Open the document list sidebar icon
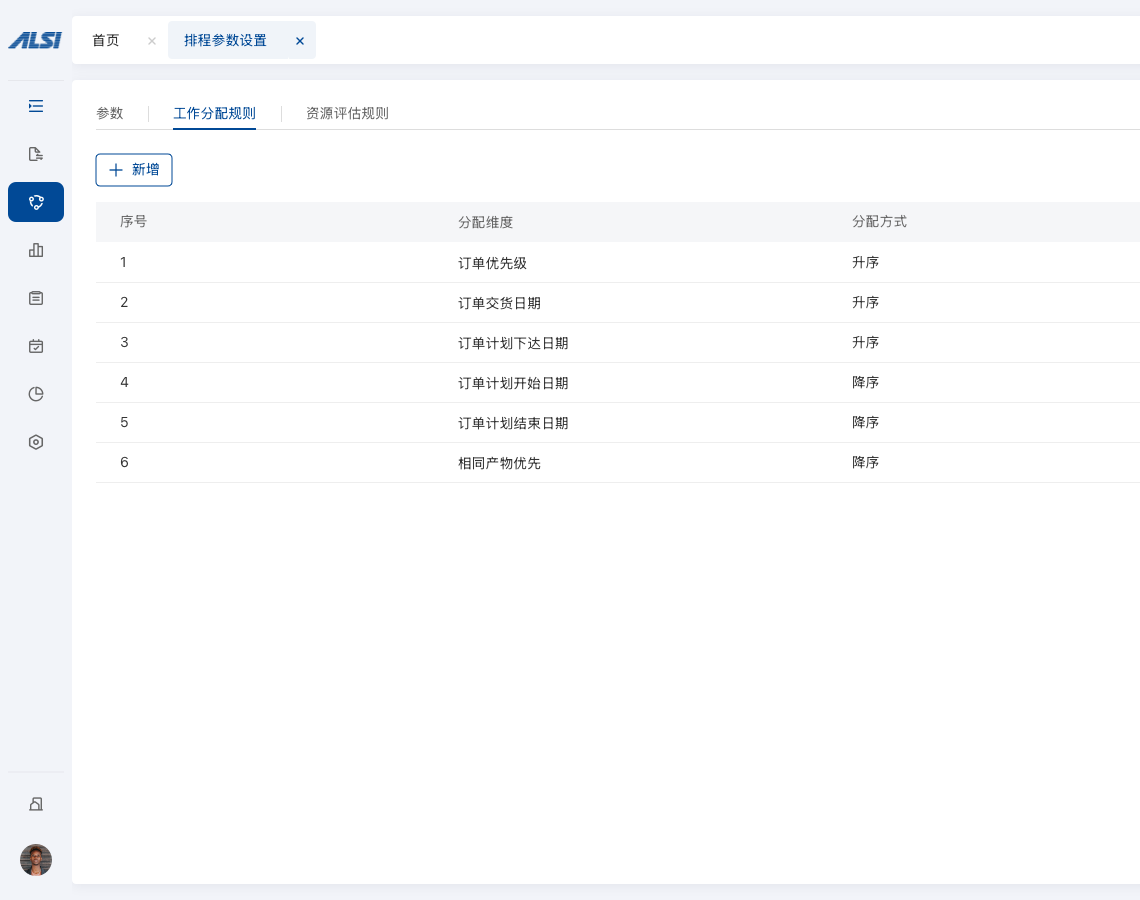Viewport: 1140px width, 900px height. point(36,154)
